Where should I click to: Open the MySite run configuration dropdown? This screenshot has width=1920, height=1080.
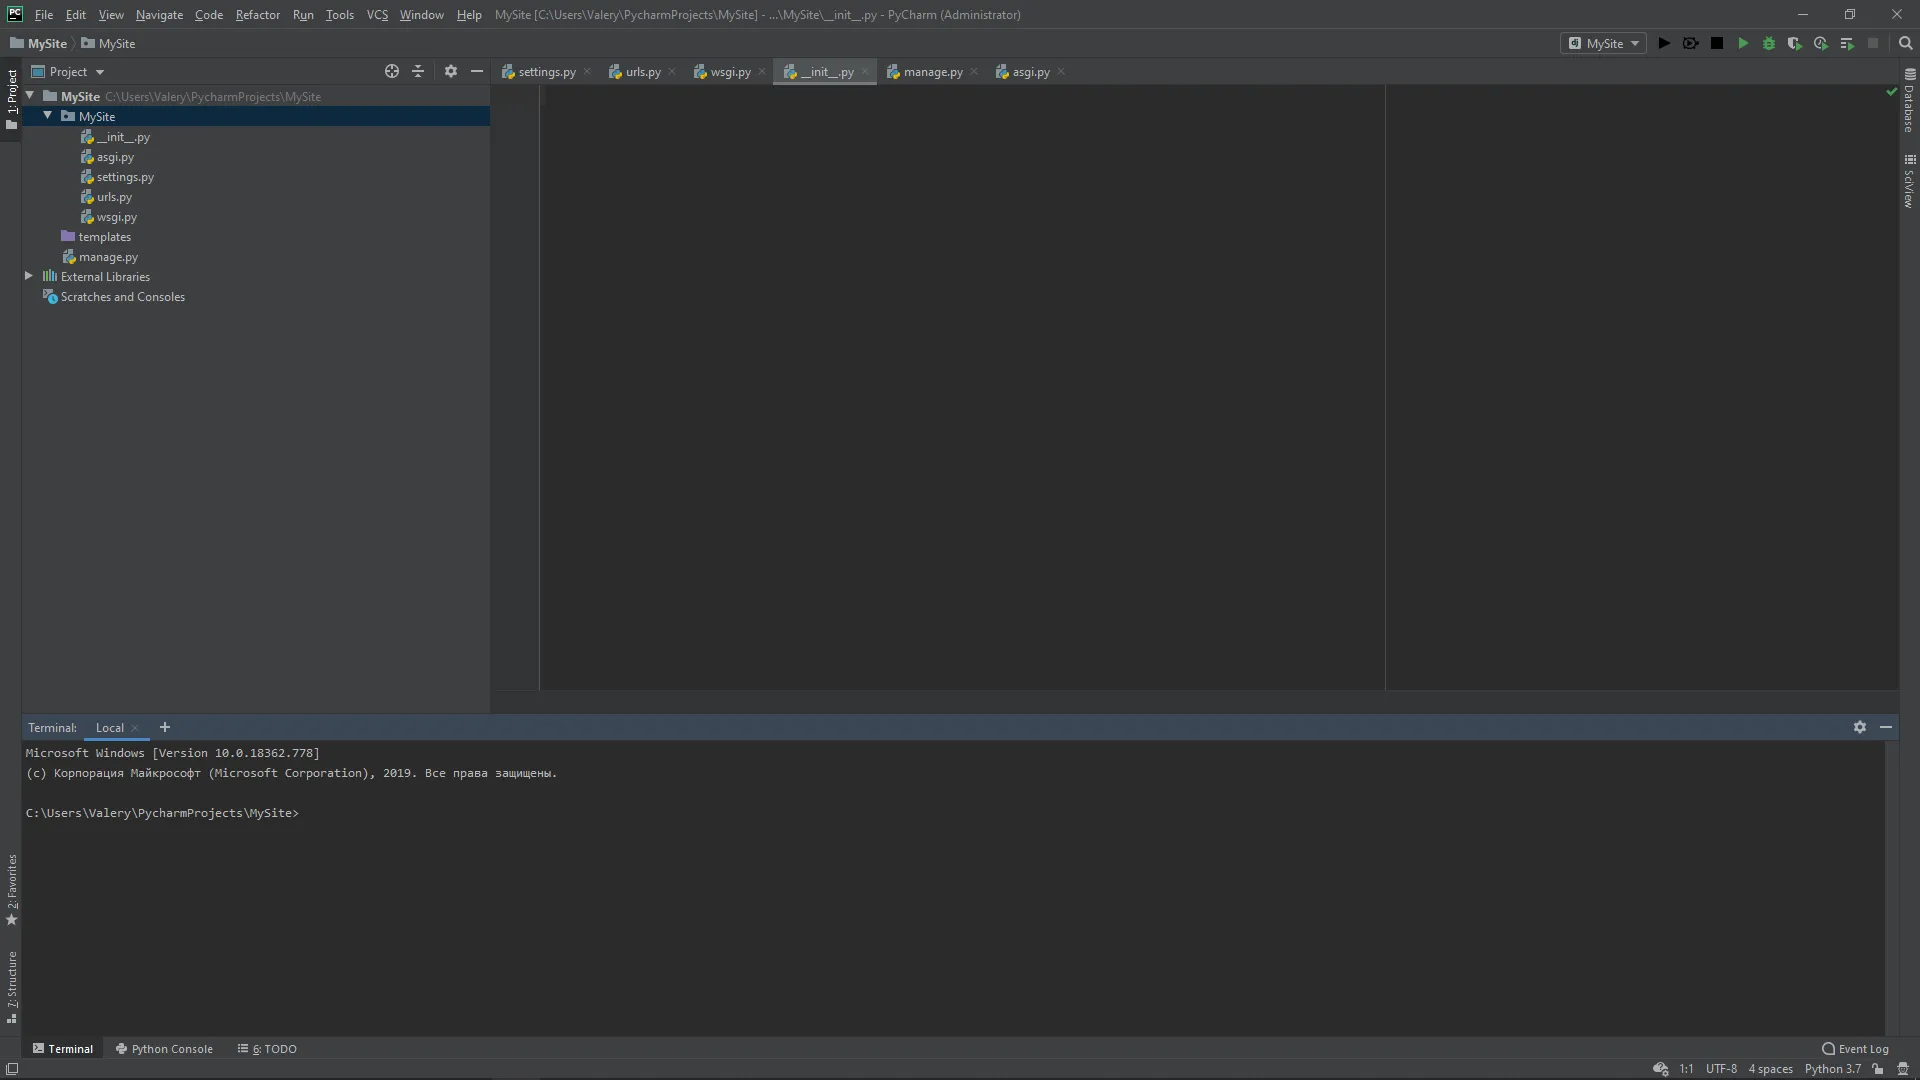click(x=1604, y=43)
